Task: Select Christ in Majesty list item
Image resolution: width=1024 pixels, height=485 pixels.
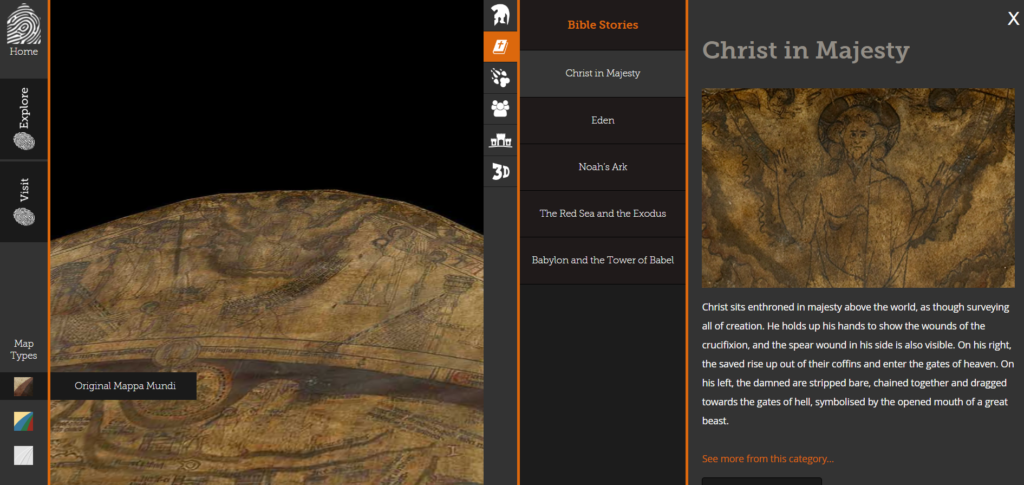Action: point(603,74)
